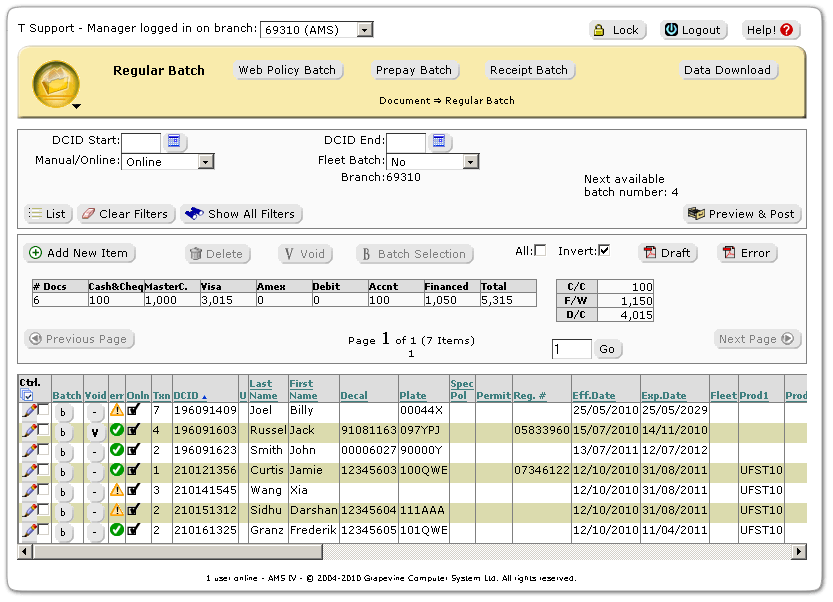
Task: Open the Receipt Batch tab
Action: (529, 70)
